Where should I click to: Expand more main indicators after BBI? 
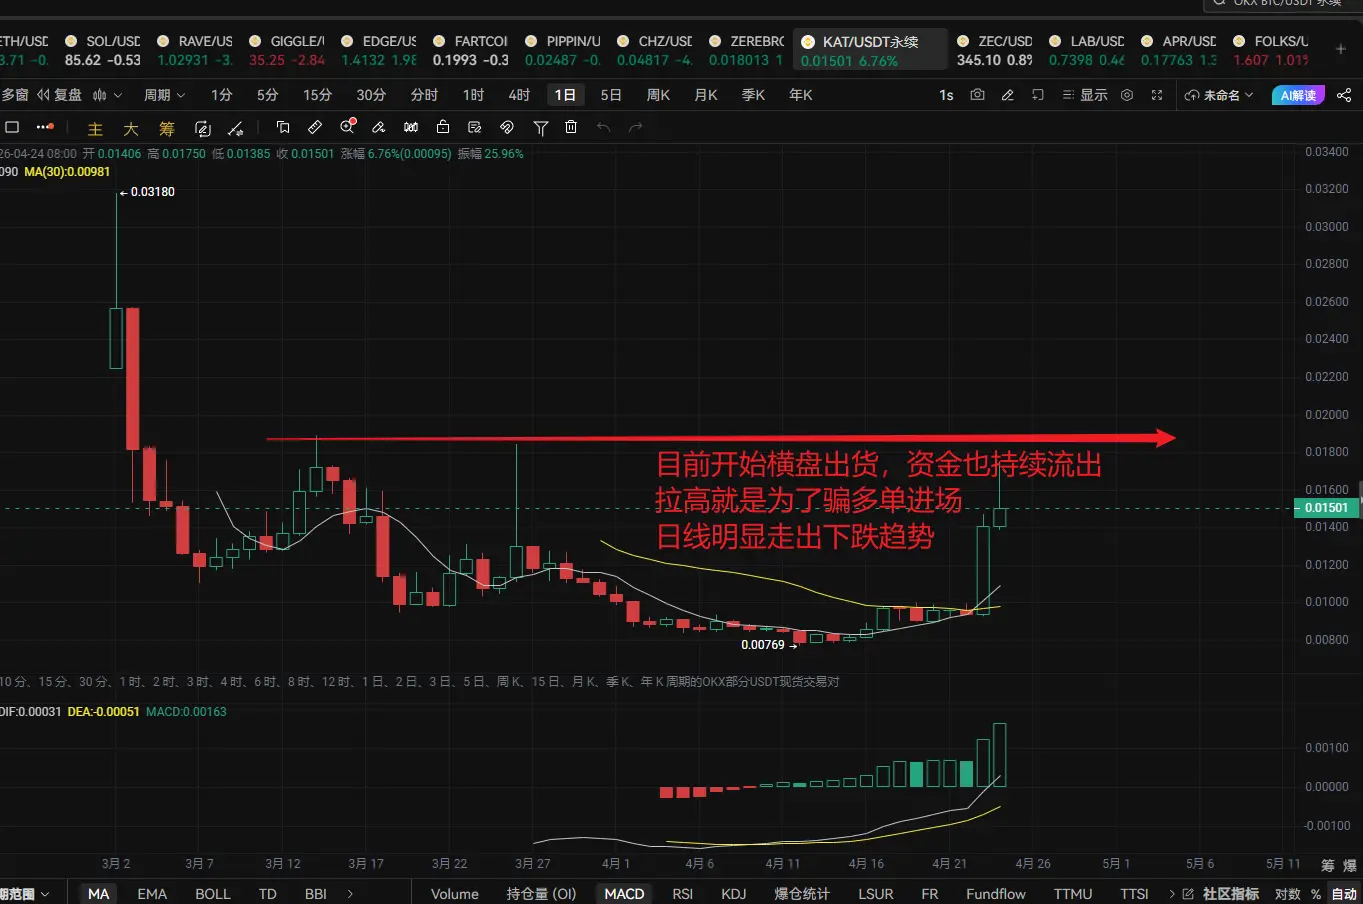tap(350, 894)
